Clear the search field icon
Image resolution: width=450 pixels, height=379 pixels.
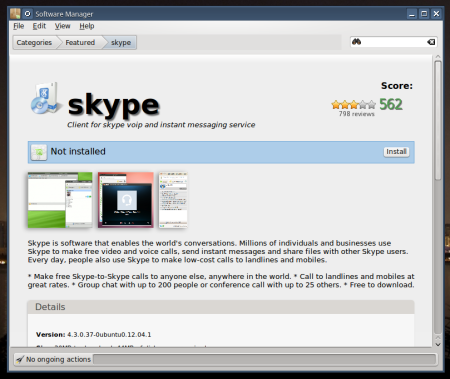tap(431, 42)
